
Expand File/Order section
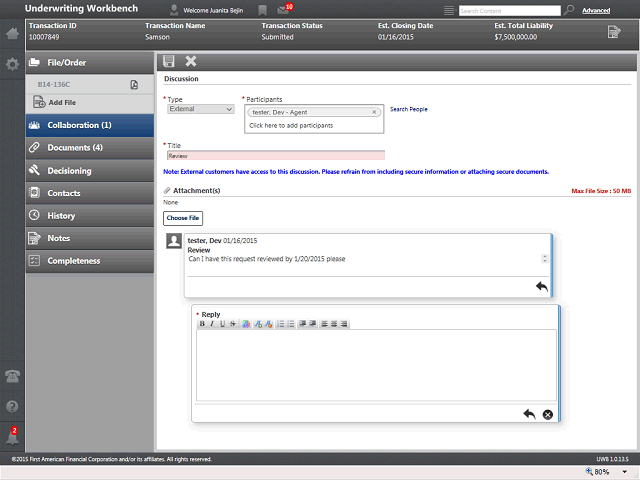point(90,63)
